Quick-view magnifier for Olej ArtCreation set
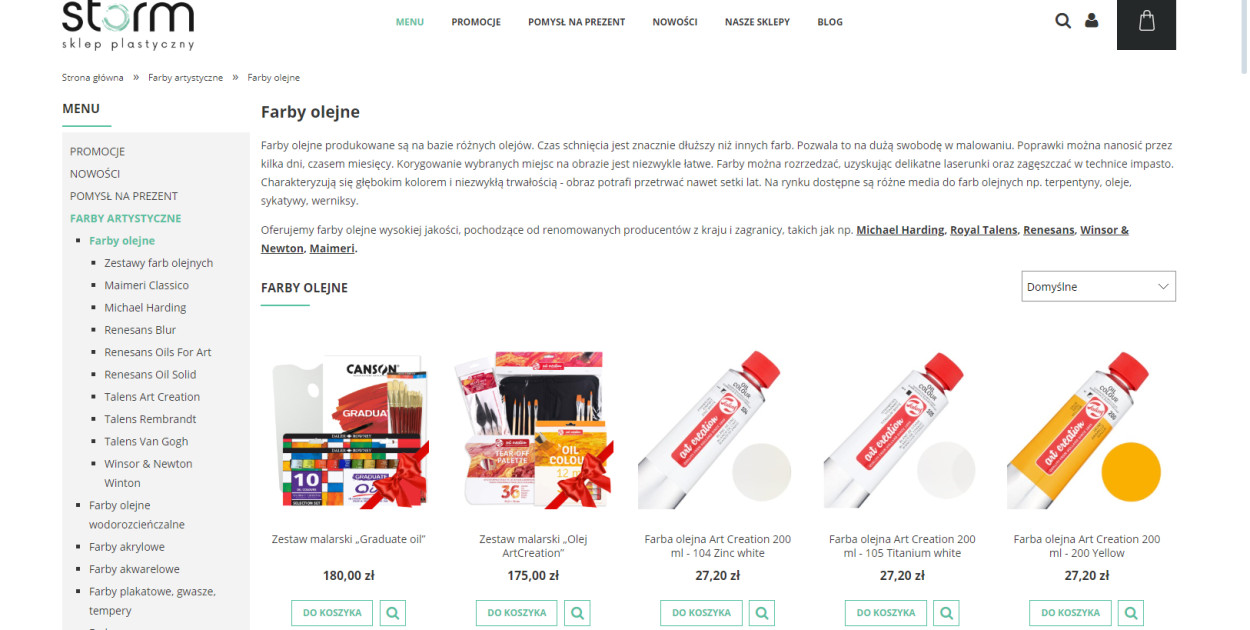The image size is (1250, 630). [x=577, y=613]
